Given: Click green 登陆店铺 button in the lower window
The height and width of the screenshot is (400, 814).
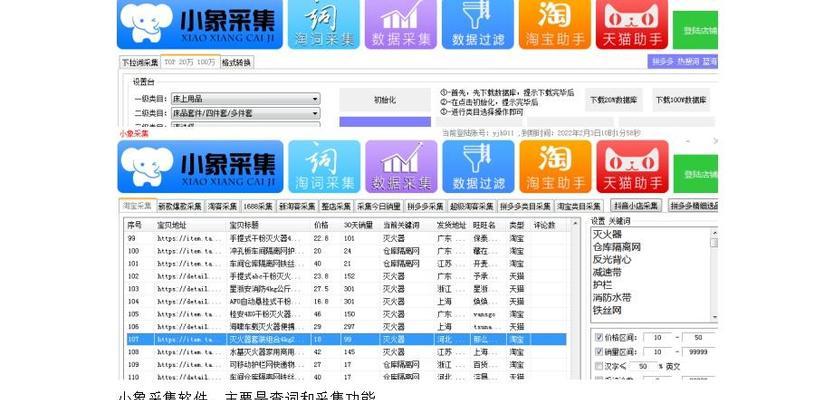Looking at the screenshot, I should [x=696, y=174].
